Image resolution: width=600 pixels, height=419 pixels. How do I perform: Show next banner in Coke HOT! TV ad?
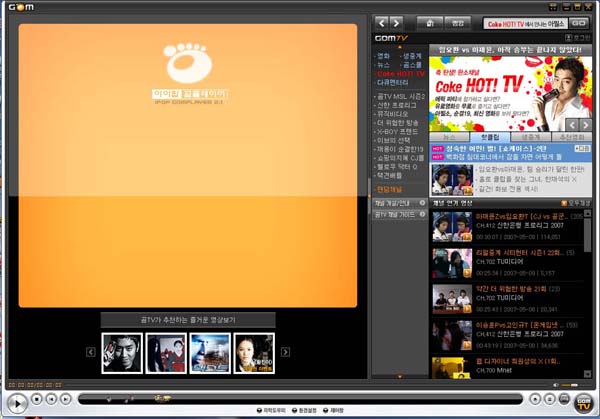(585, 125)
